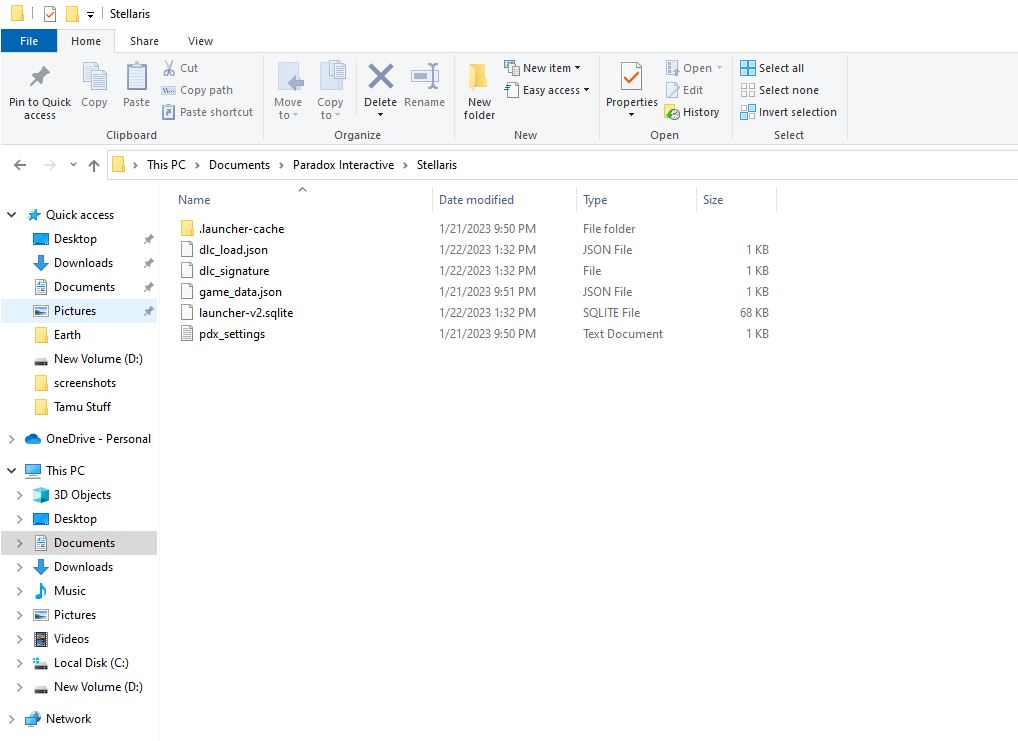Click the Paste clipboard icon
The width and height of the screenshot is (1018, 741).
(136, 77)
